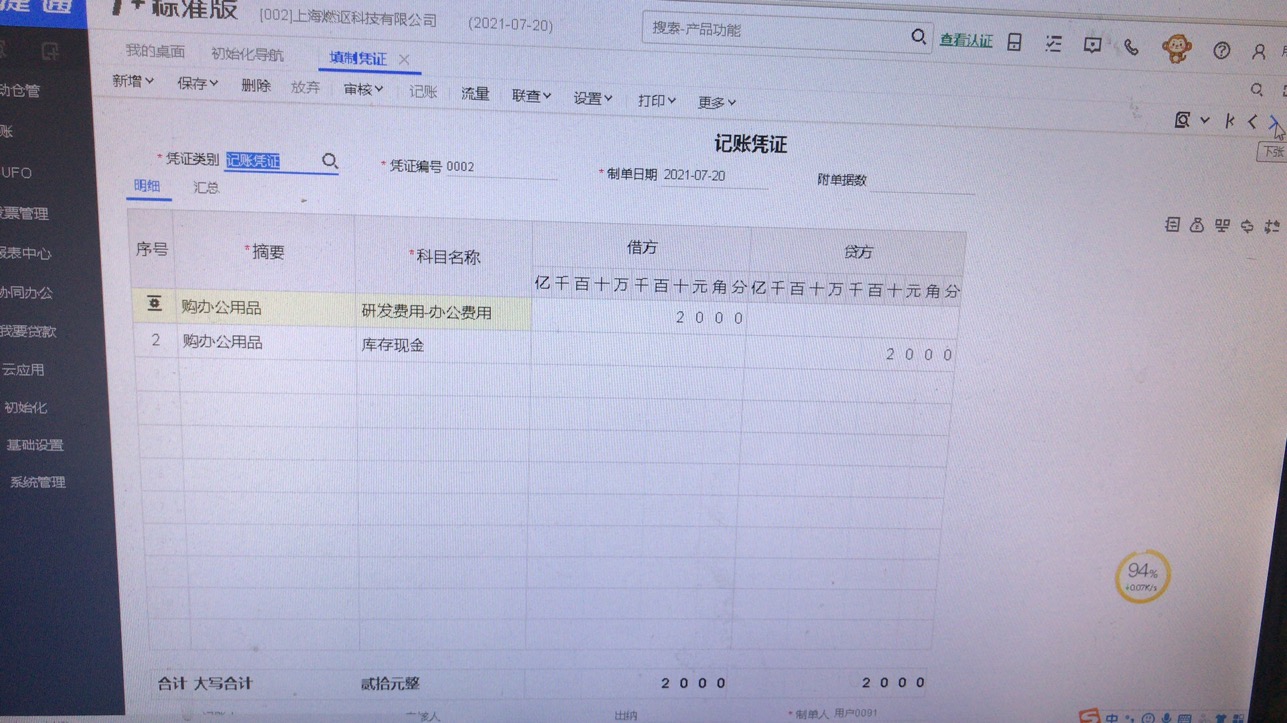The width and height of the screenshot is (1287, 723).
Task: Close the 填制凭证 tab
Action: pyautogui.click(x=404, y=60)
